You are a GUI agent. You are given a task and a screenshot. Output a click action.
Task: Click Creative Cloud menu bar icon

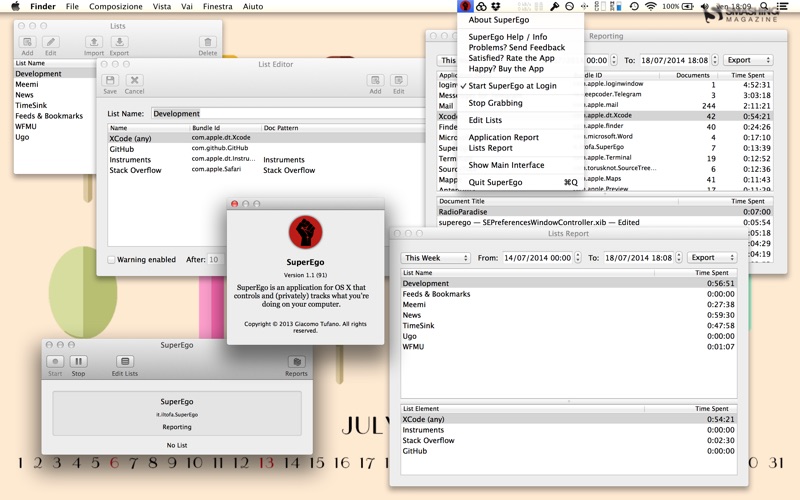(481, 6)
